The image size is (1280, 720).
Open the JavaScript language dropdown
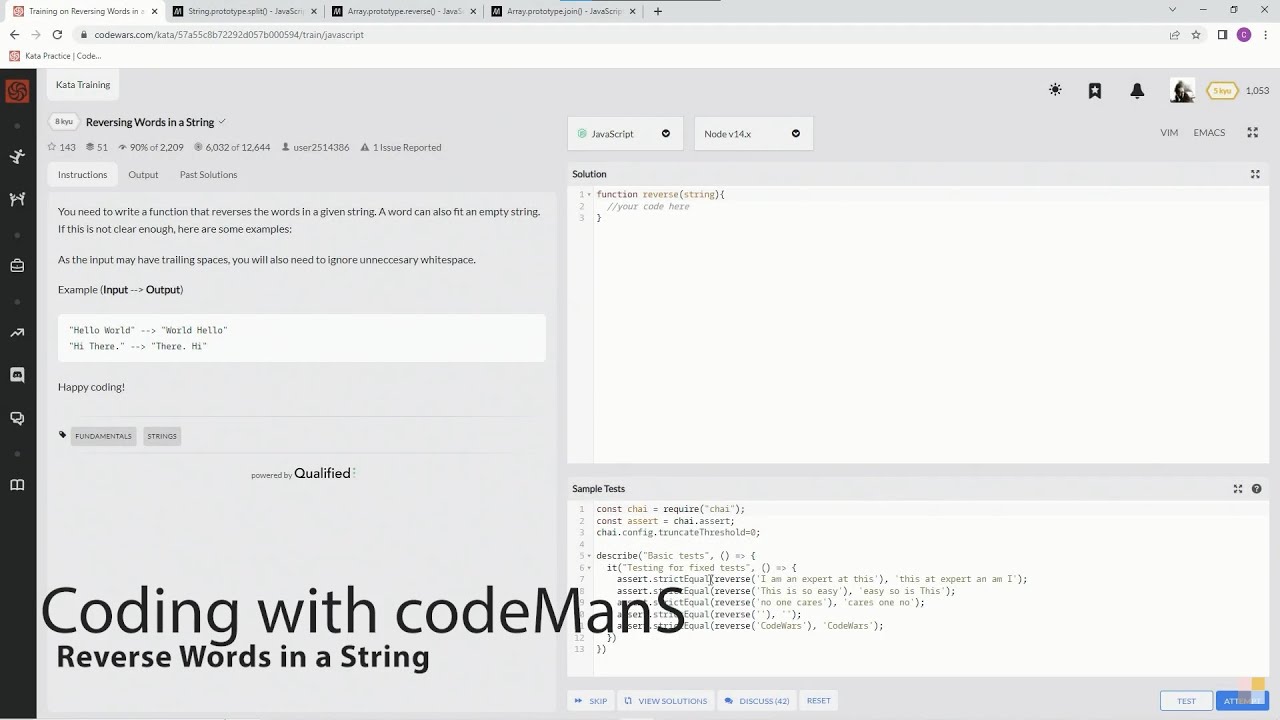point(626,133)
